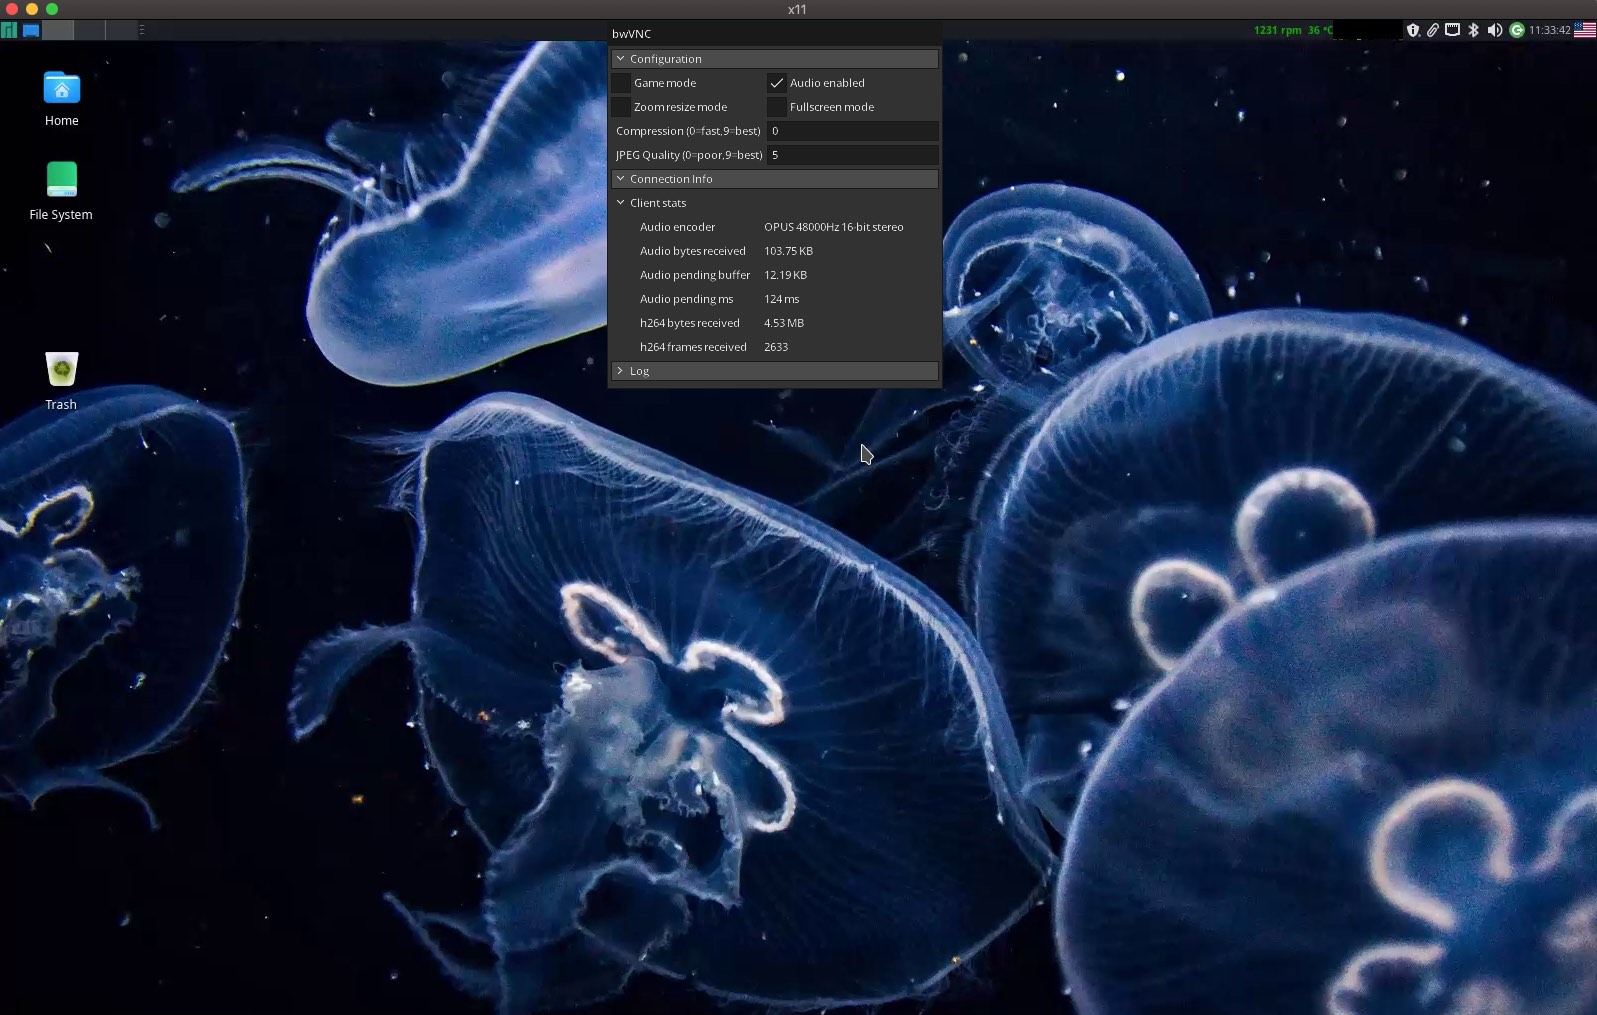This screenshot has height=1015, width=1597.
Task: Click the JPEG Quality (0=poor,9=best) label
Action: coord(689,155)
